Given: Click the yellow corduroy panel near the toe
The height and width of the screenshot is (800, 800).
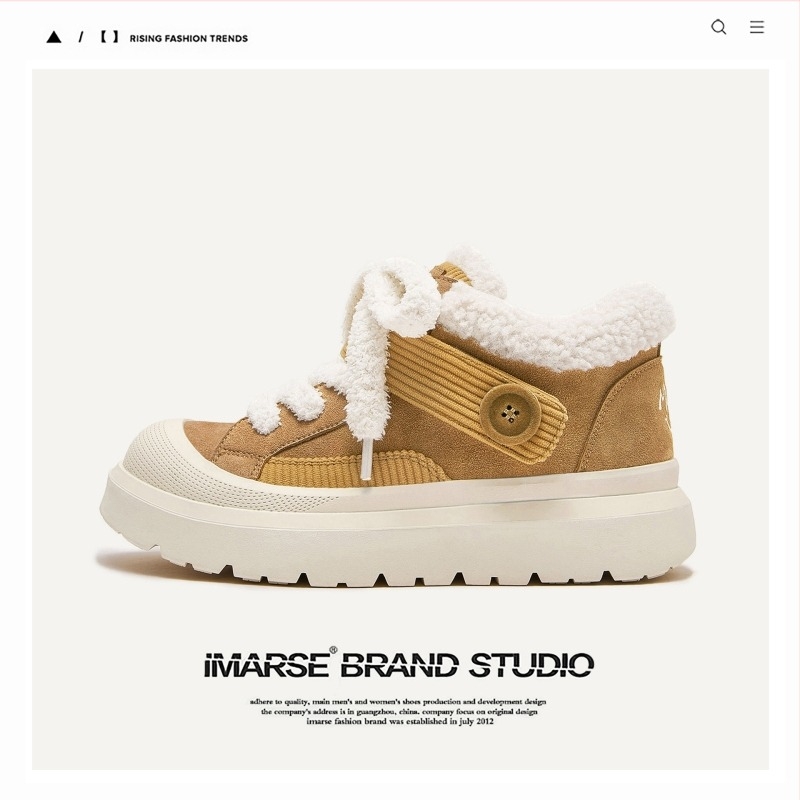Looking at the screenshot, I should 352,470.
